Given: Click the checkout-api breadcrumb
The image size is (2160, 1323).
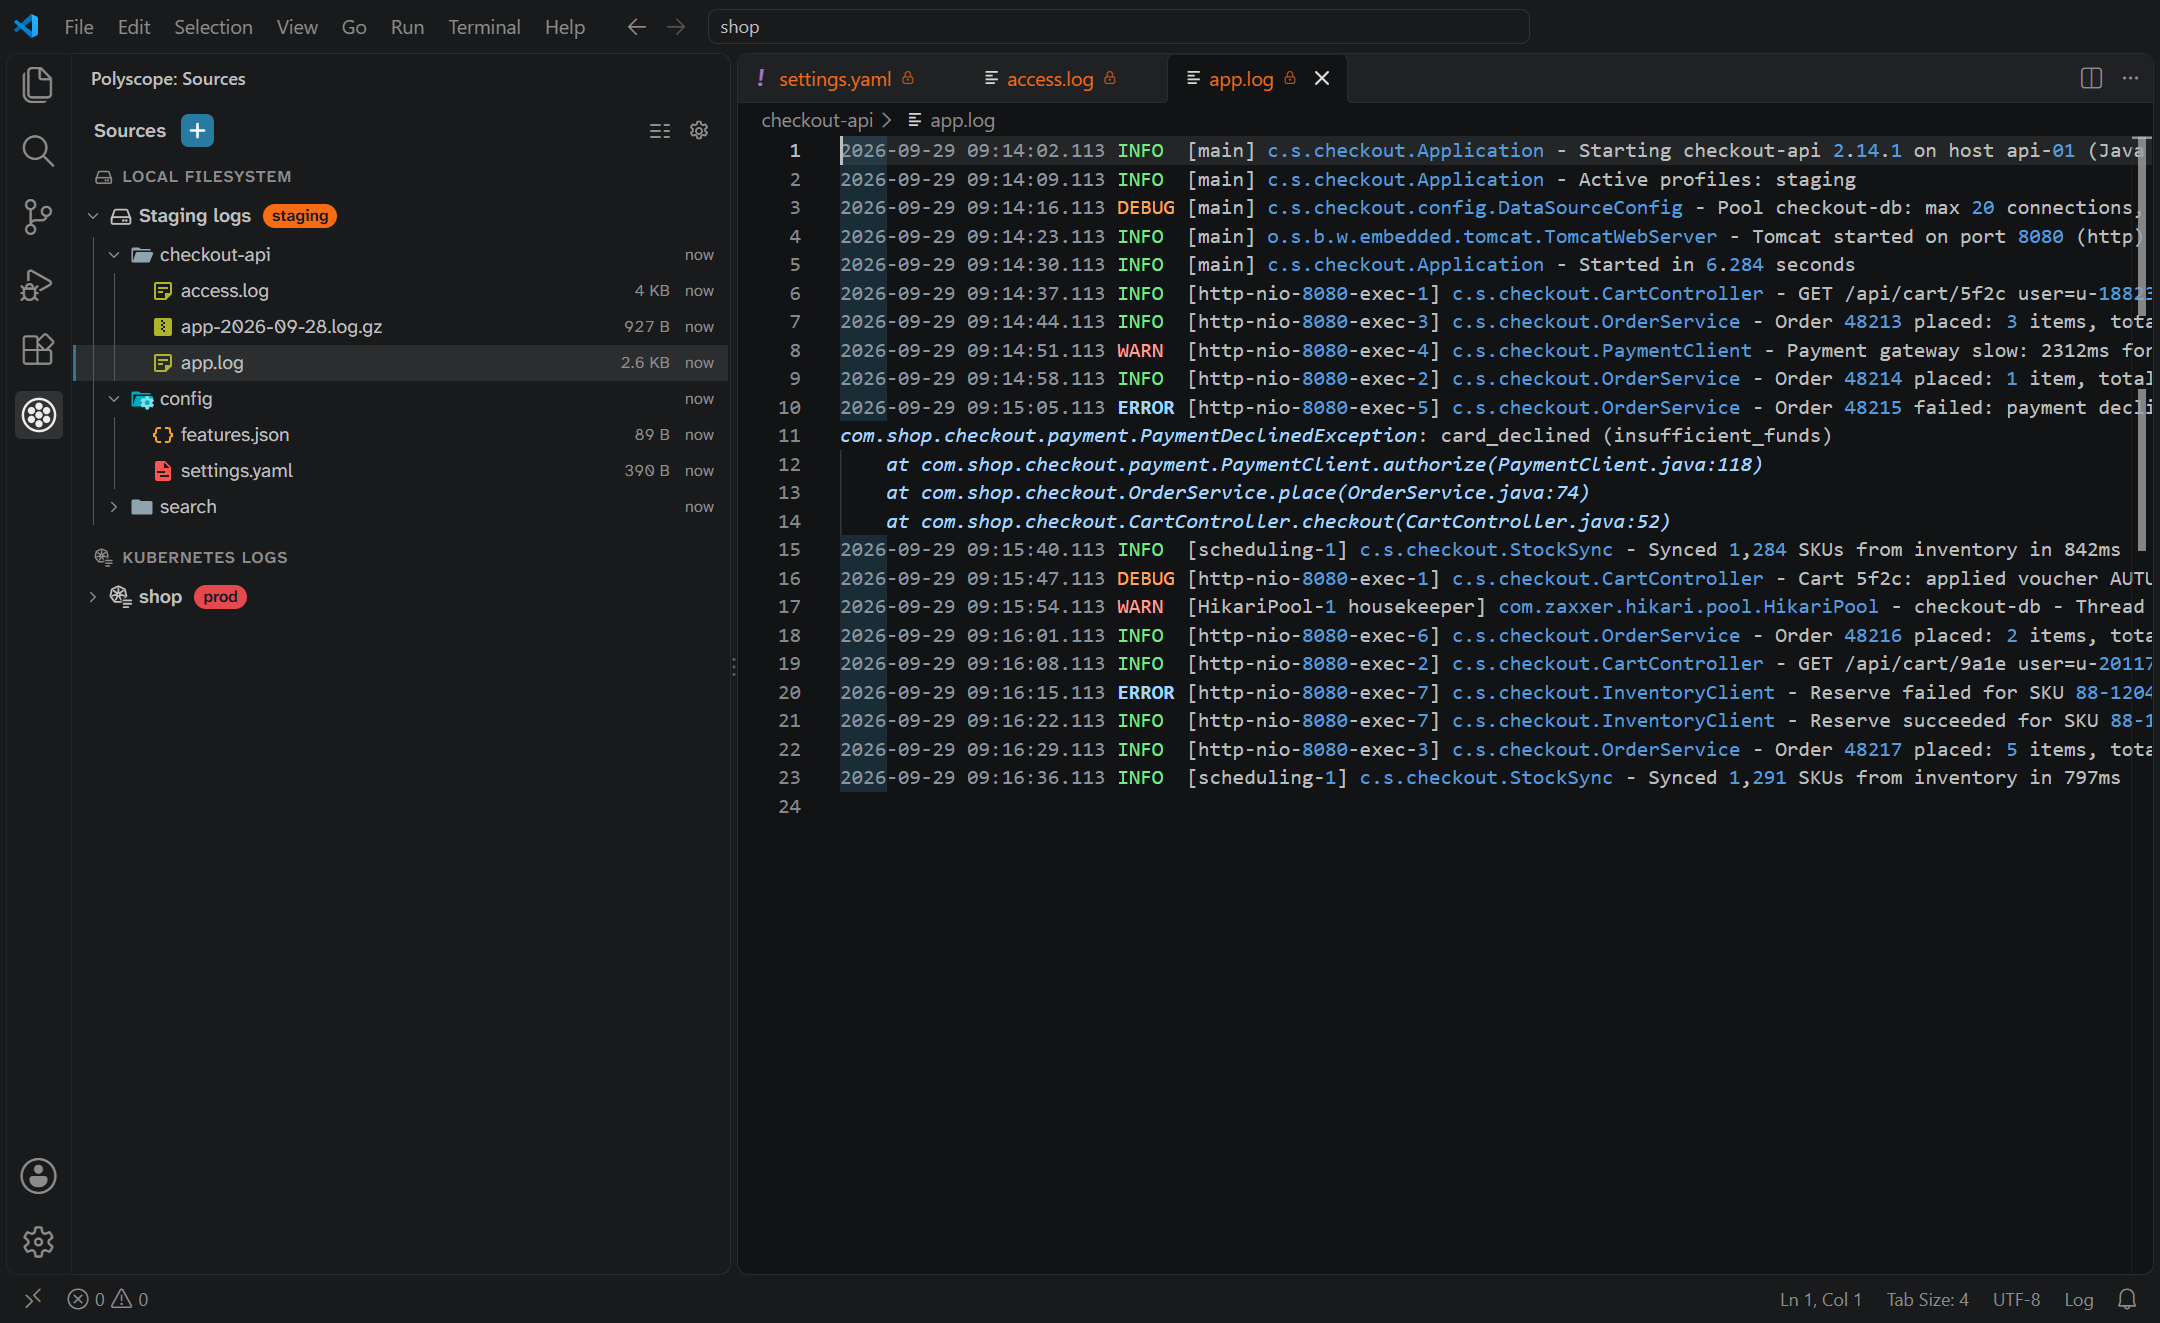Looking at the screenshot, I should [817, 120].
